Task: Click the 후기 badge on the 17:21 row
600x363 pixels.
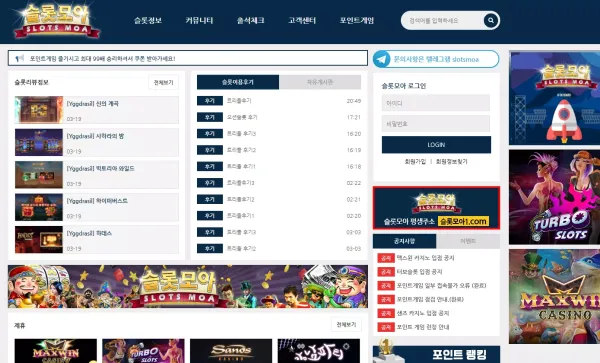Action: 210,117
